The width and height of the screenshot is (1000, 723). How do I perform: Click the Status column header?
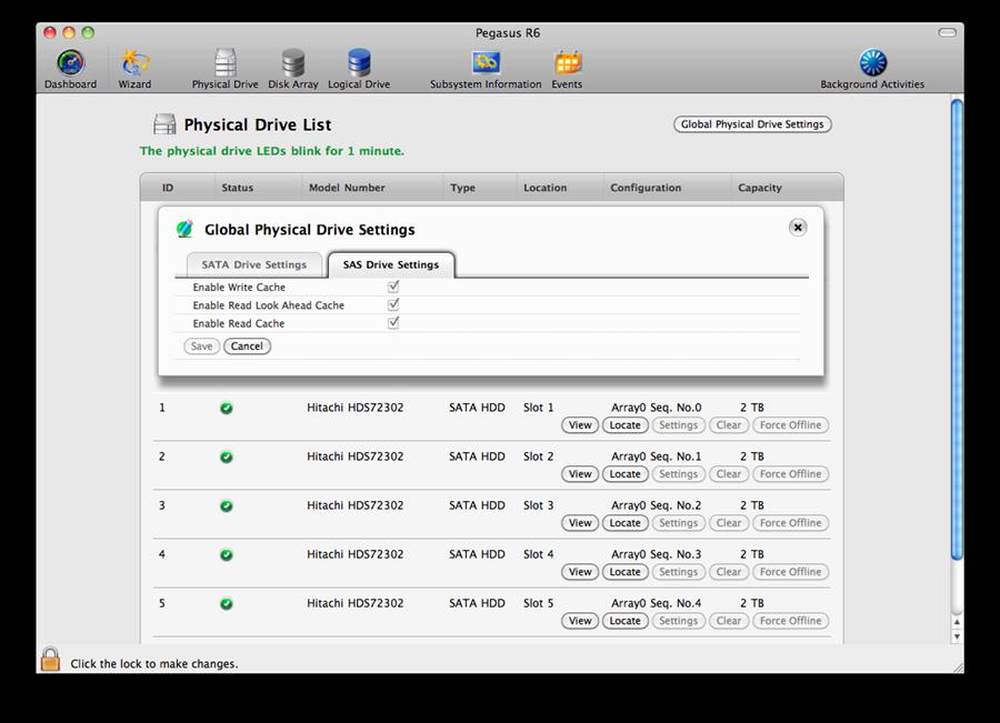(x=237, y=187)
